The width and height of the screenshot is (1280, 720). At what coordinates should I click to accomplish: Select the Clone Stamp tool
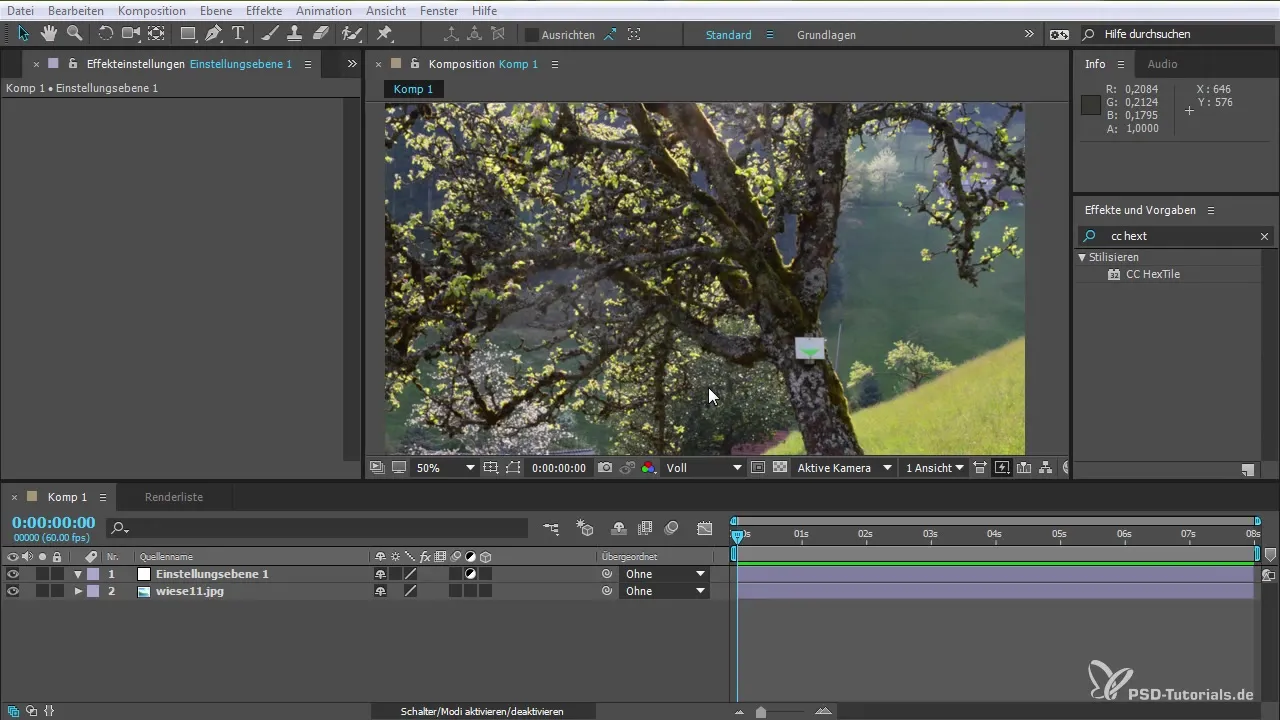point(295,34)
